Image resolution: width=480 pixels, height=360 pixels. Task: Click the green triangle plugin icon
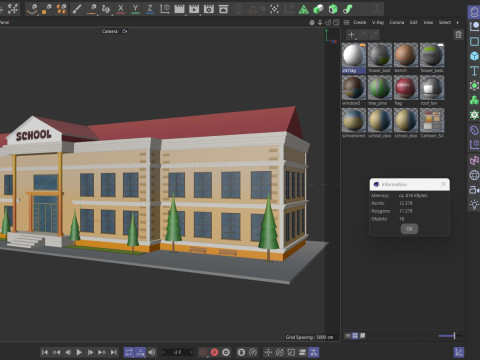303,9
